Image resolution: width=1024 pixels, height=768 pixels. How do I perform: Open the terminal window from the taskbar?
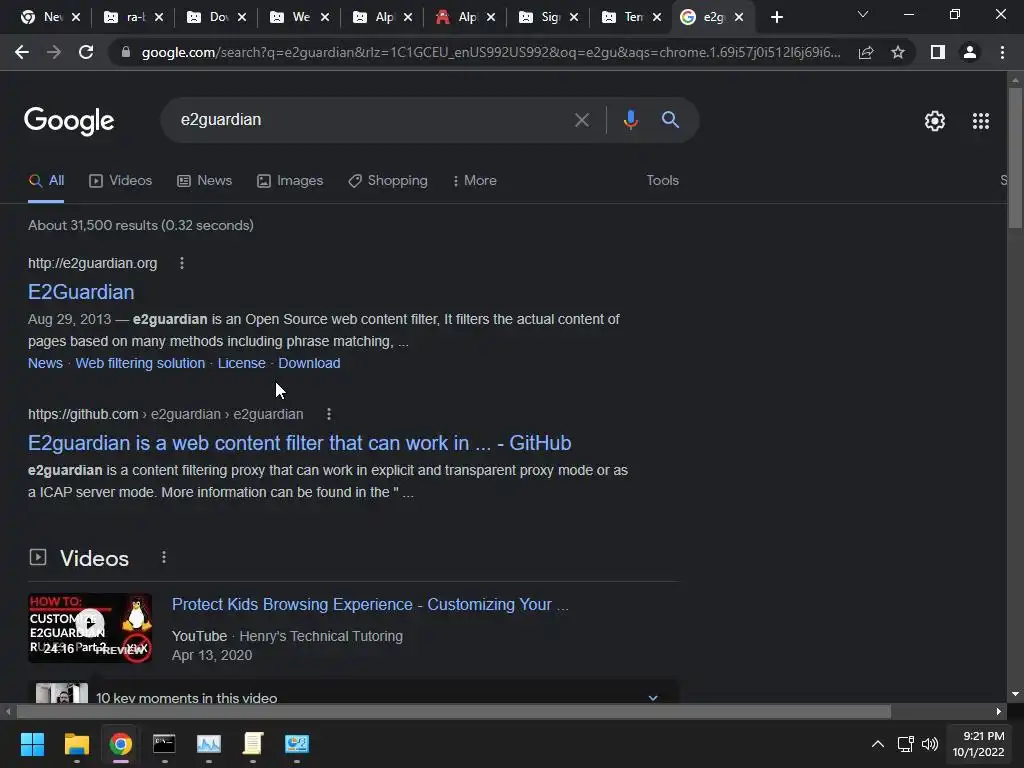click(164, 744)
